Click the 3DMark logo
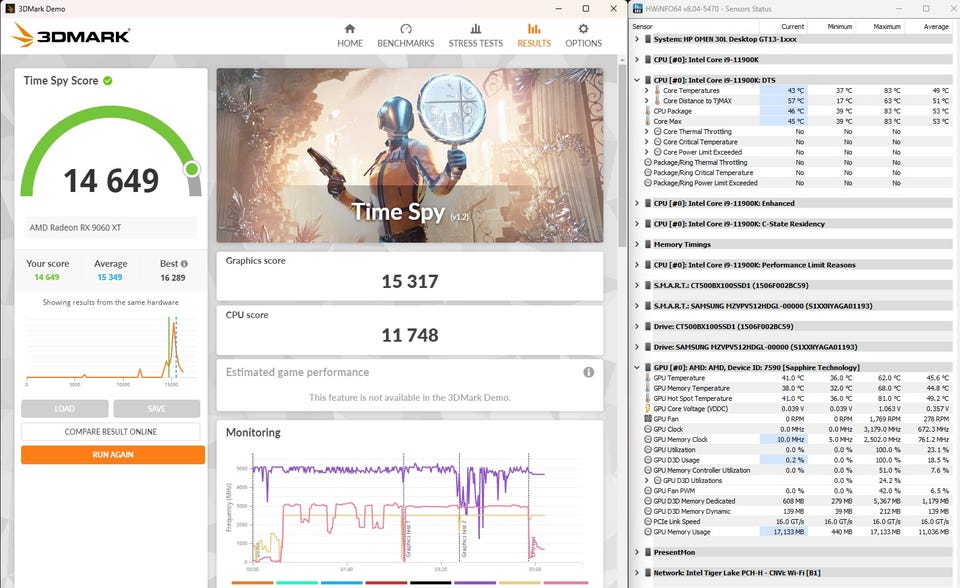960x588 pixels. click(71, 36)
